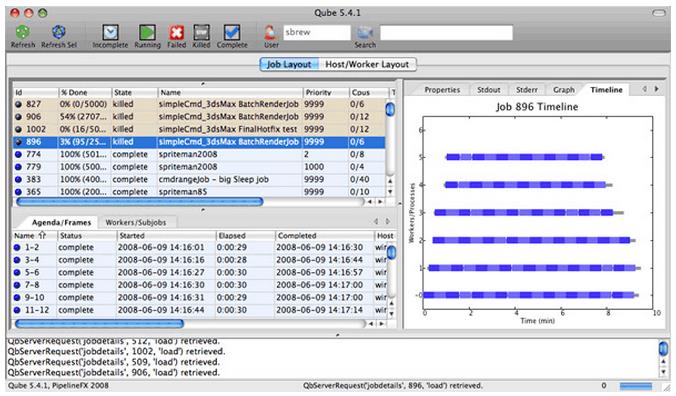Open the Graph tab

(x=563, y=90)
